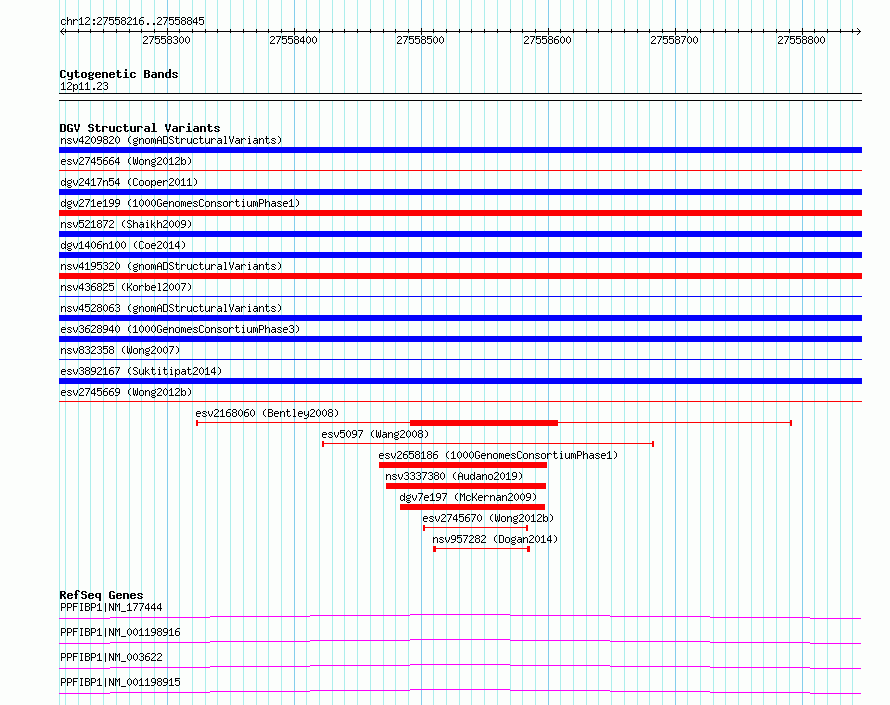Click ruler position 27558400
890x705 pixels.
coord(293,40)
